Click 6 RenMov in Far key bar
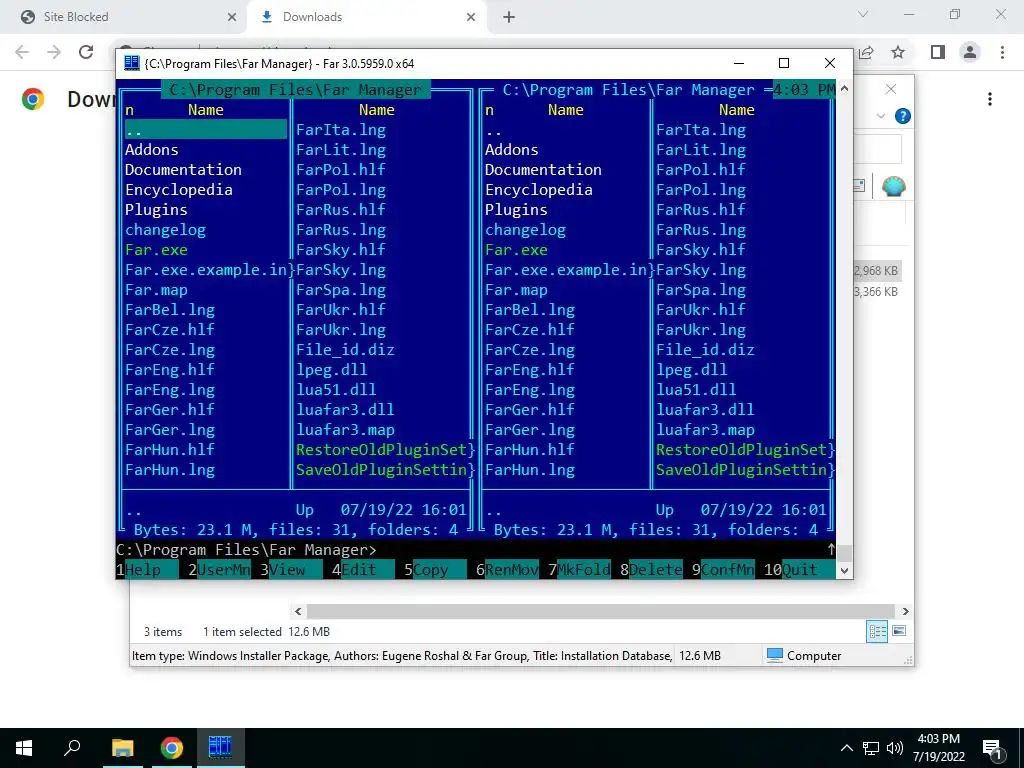This screenshot has height=768, width=1024. [x=507, y=569]
